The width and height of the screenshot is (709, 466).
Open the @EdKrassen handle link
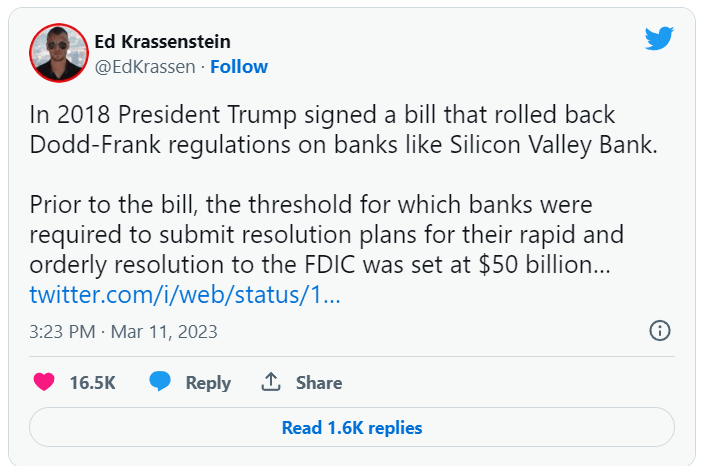[x=142, y=67]
